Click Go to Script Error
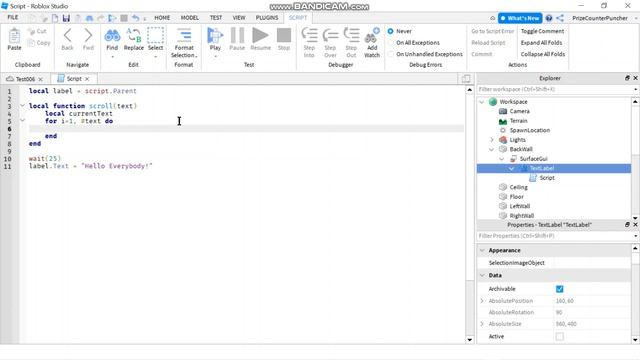Screen dimensions: 640x360 point(493,31)
